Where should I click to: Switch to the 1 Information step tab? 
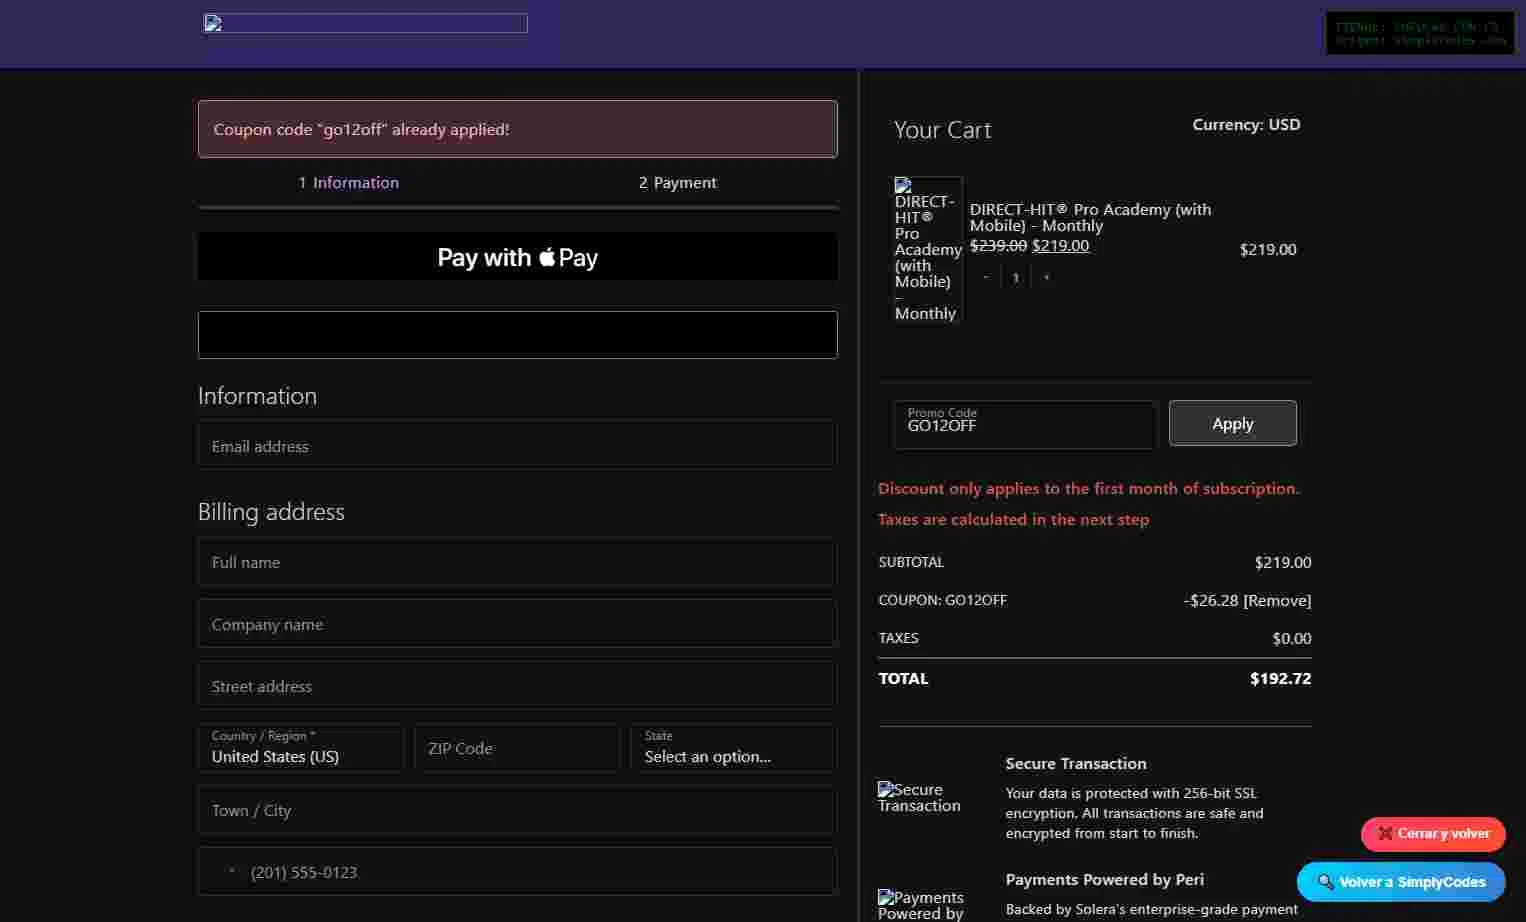pyautogui.click(x=348, y=182)
